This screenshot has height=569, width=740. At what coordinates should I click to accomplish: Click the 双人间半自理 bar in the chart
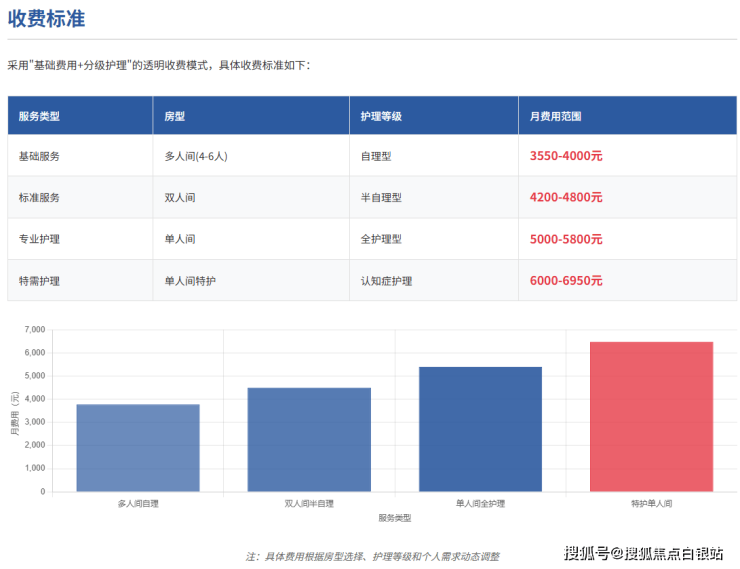tap(309, 440)
